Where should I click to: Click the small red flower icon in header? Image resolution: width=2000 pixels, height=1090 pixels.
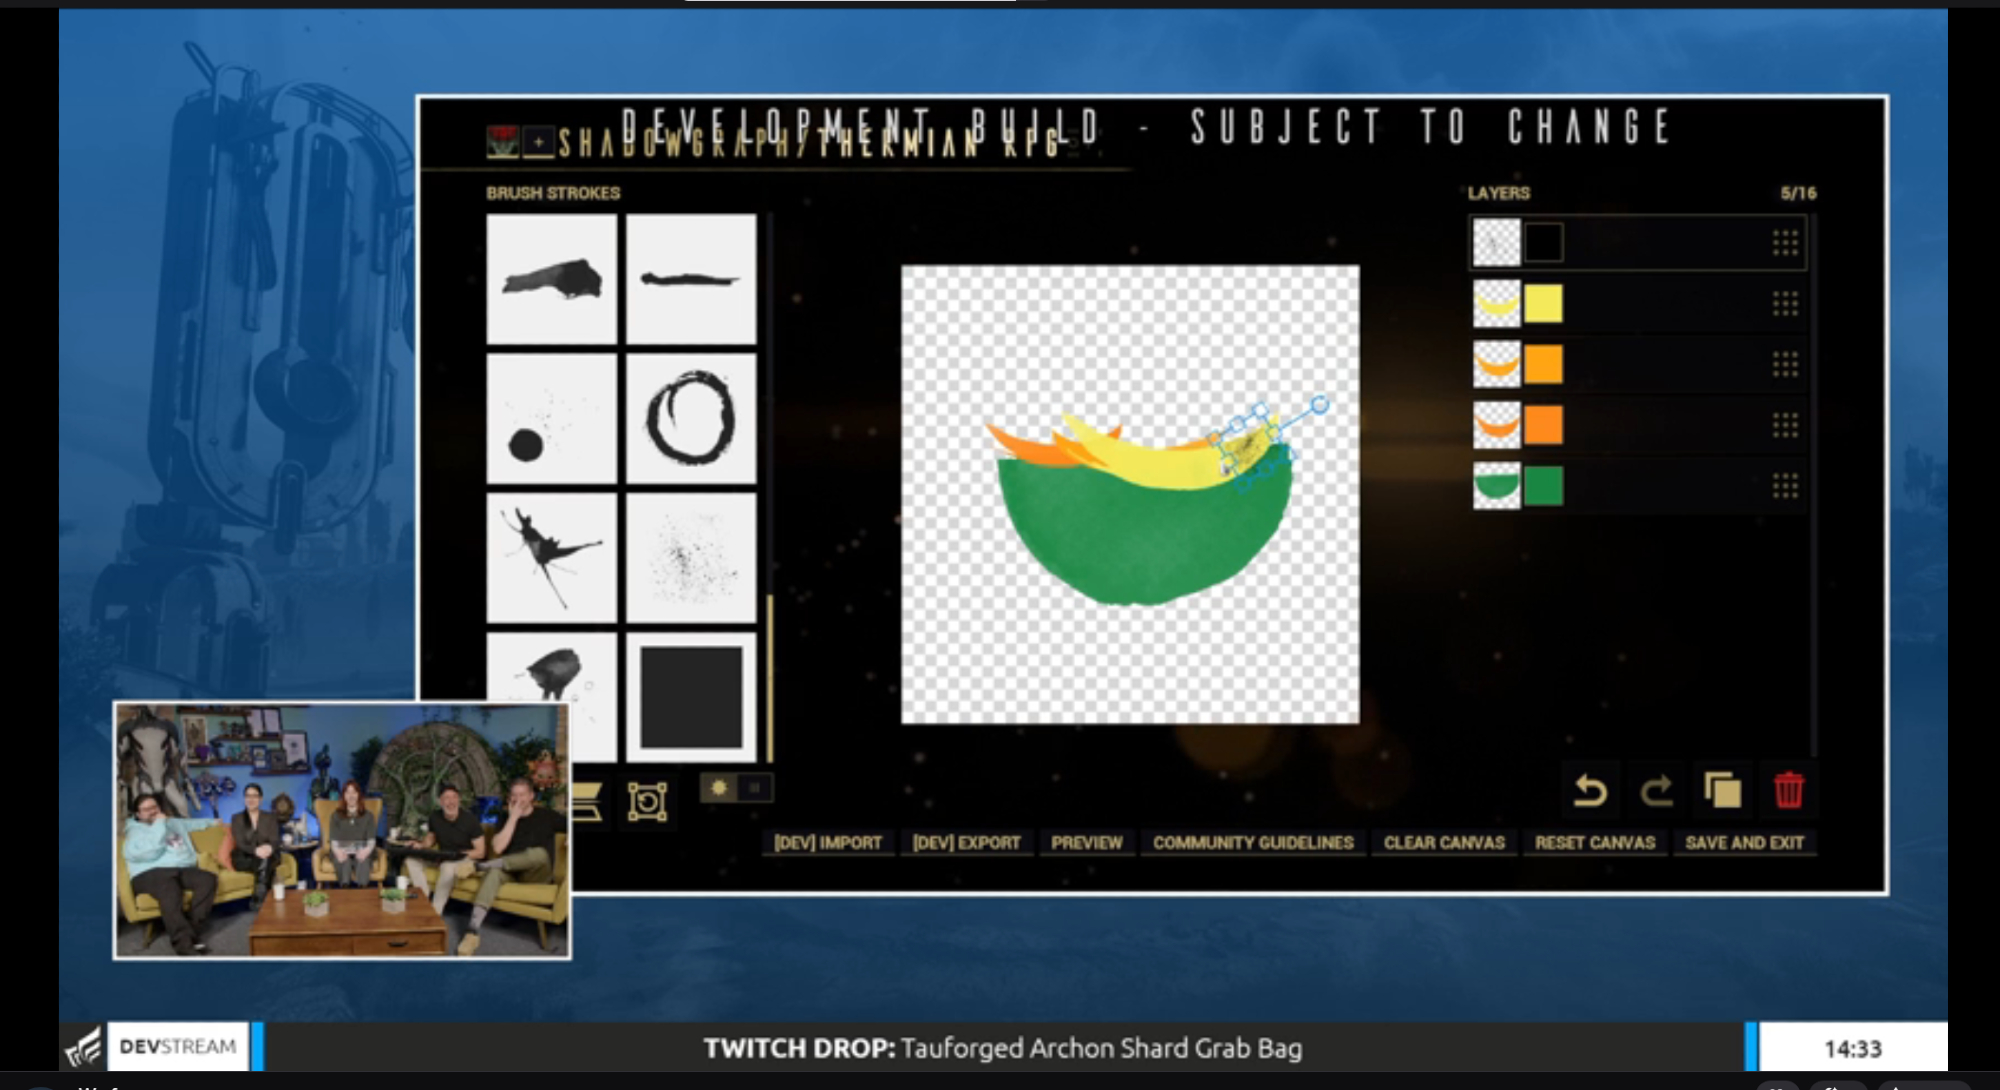click(503, 141)
